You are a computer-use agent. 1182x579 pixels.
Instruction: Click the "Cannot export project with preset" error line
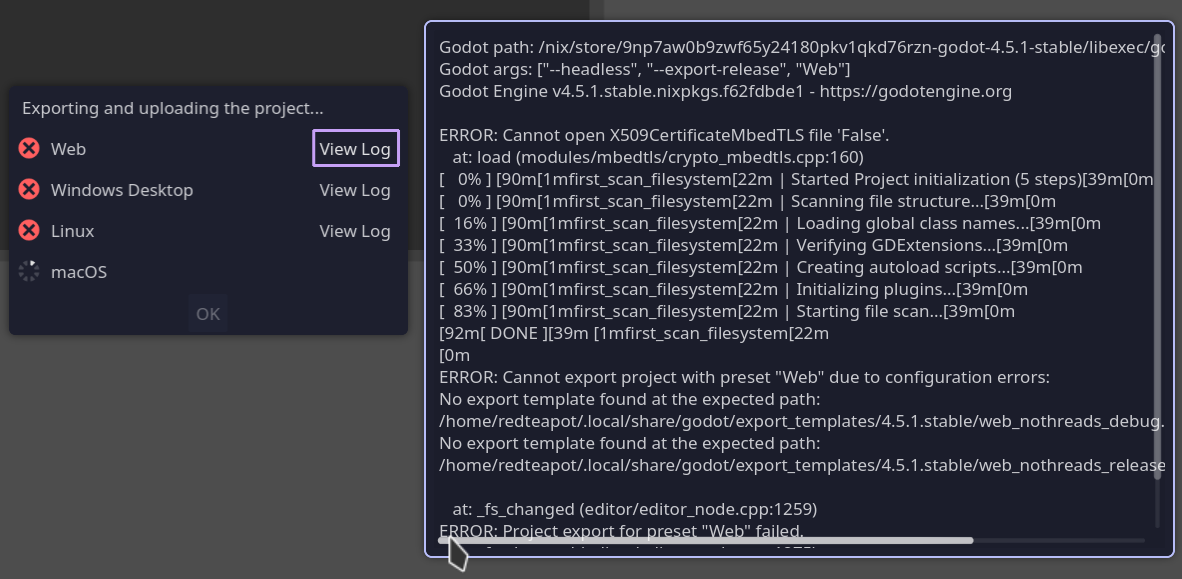pos(744,377)
